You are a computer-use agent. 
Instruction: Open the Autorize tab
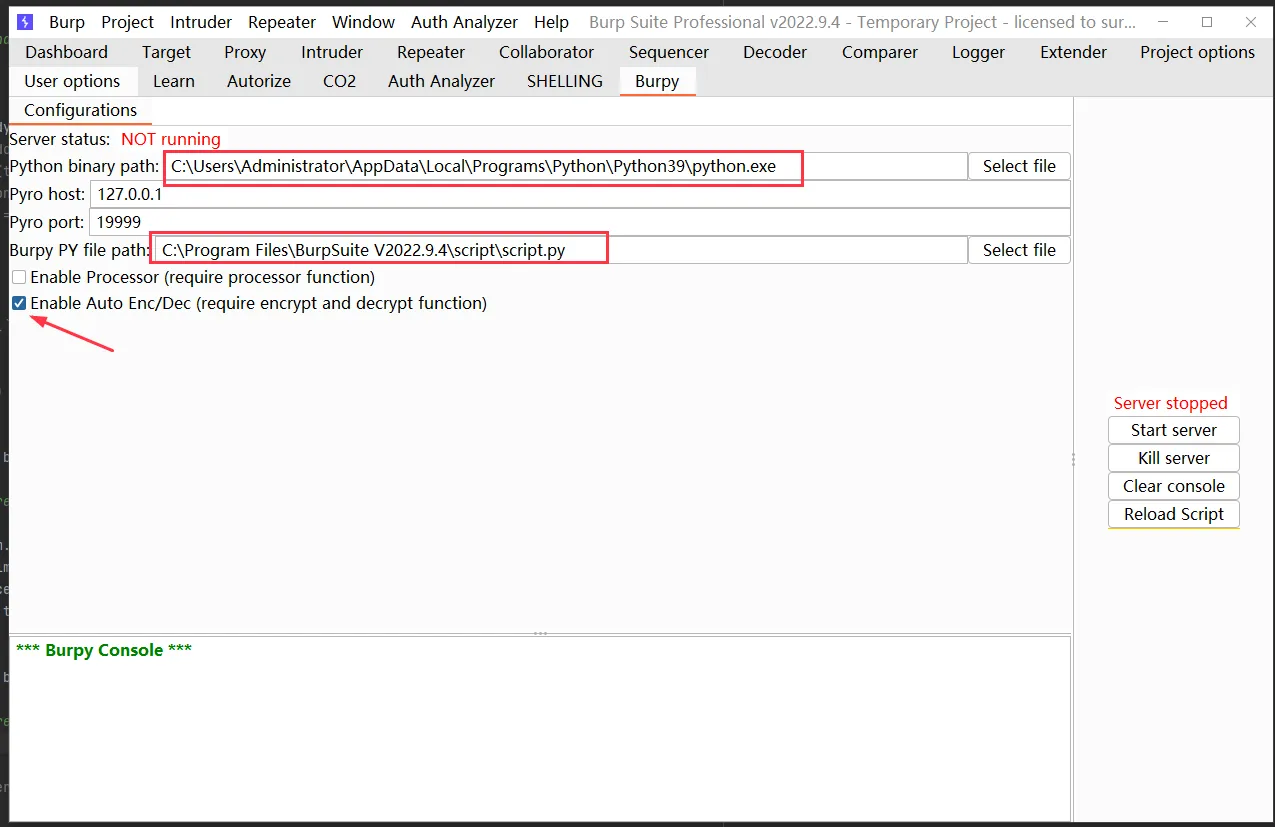click(x=259, y=81)
